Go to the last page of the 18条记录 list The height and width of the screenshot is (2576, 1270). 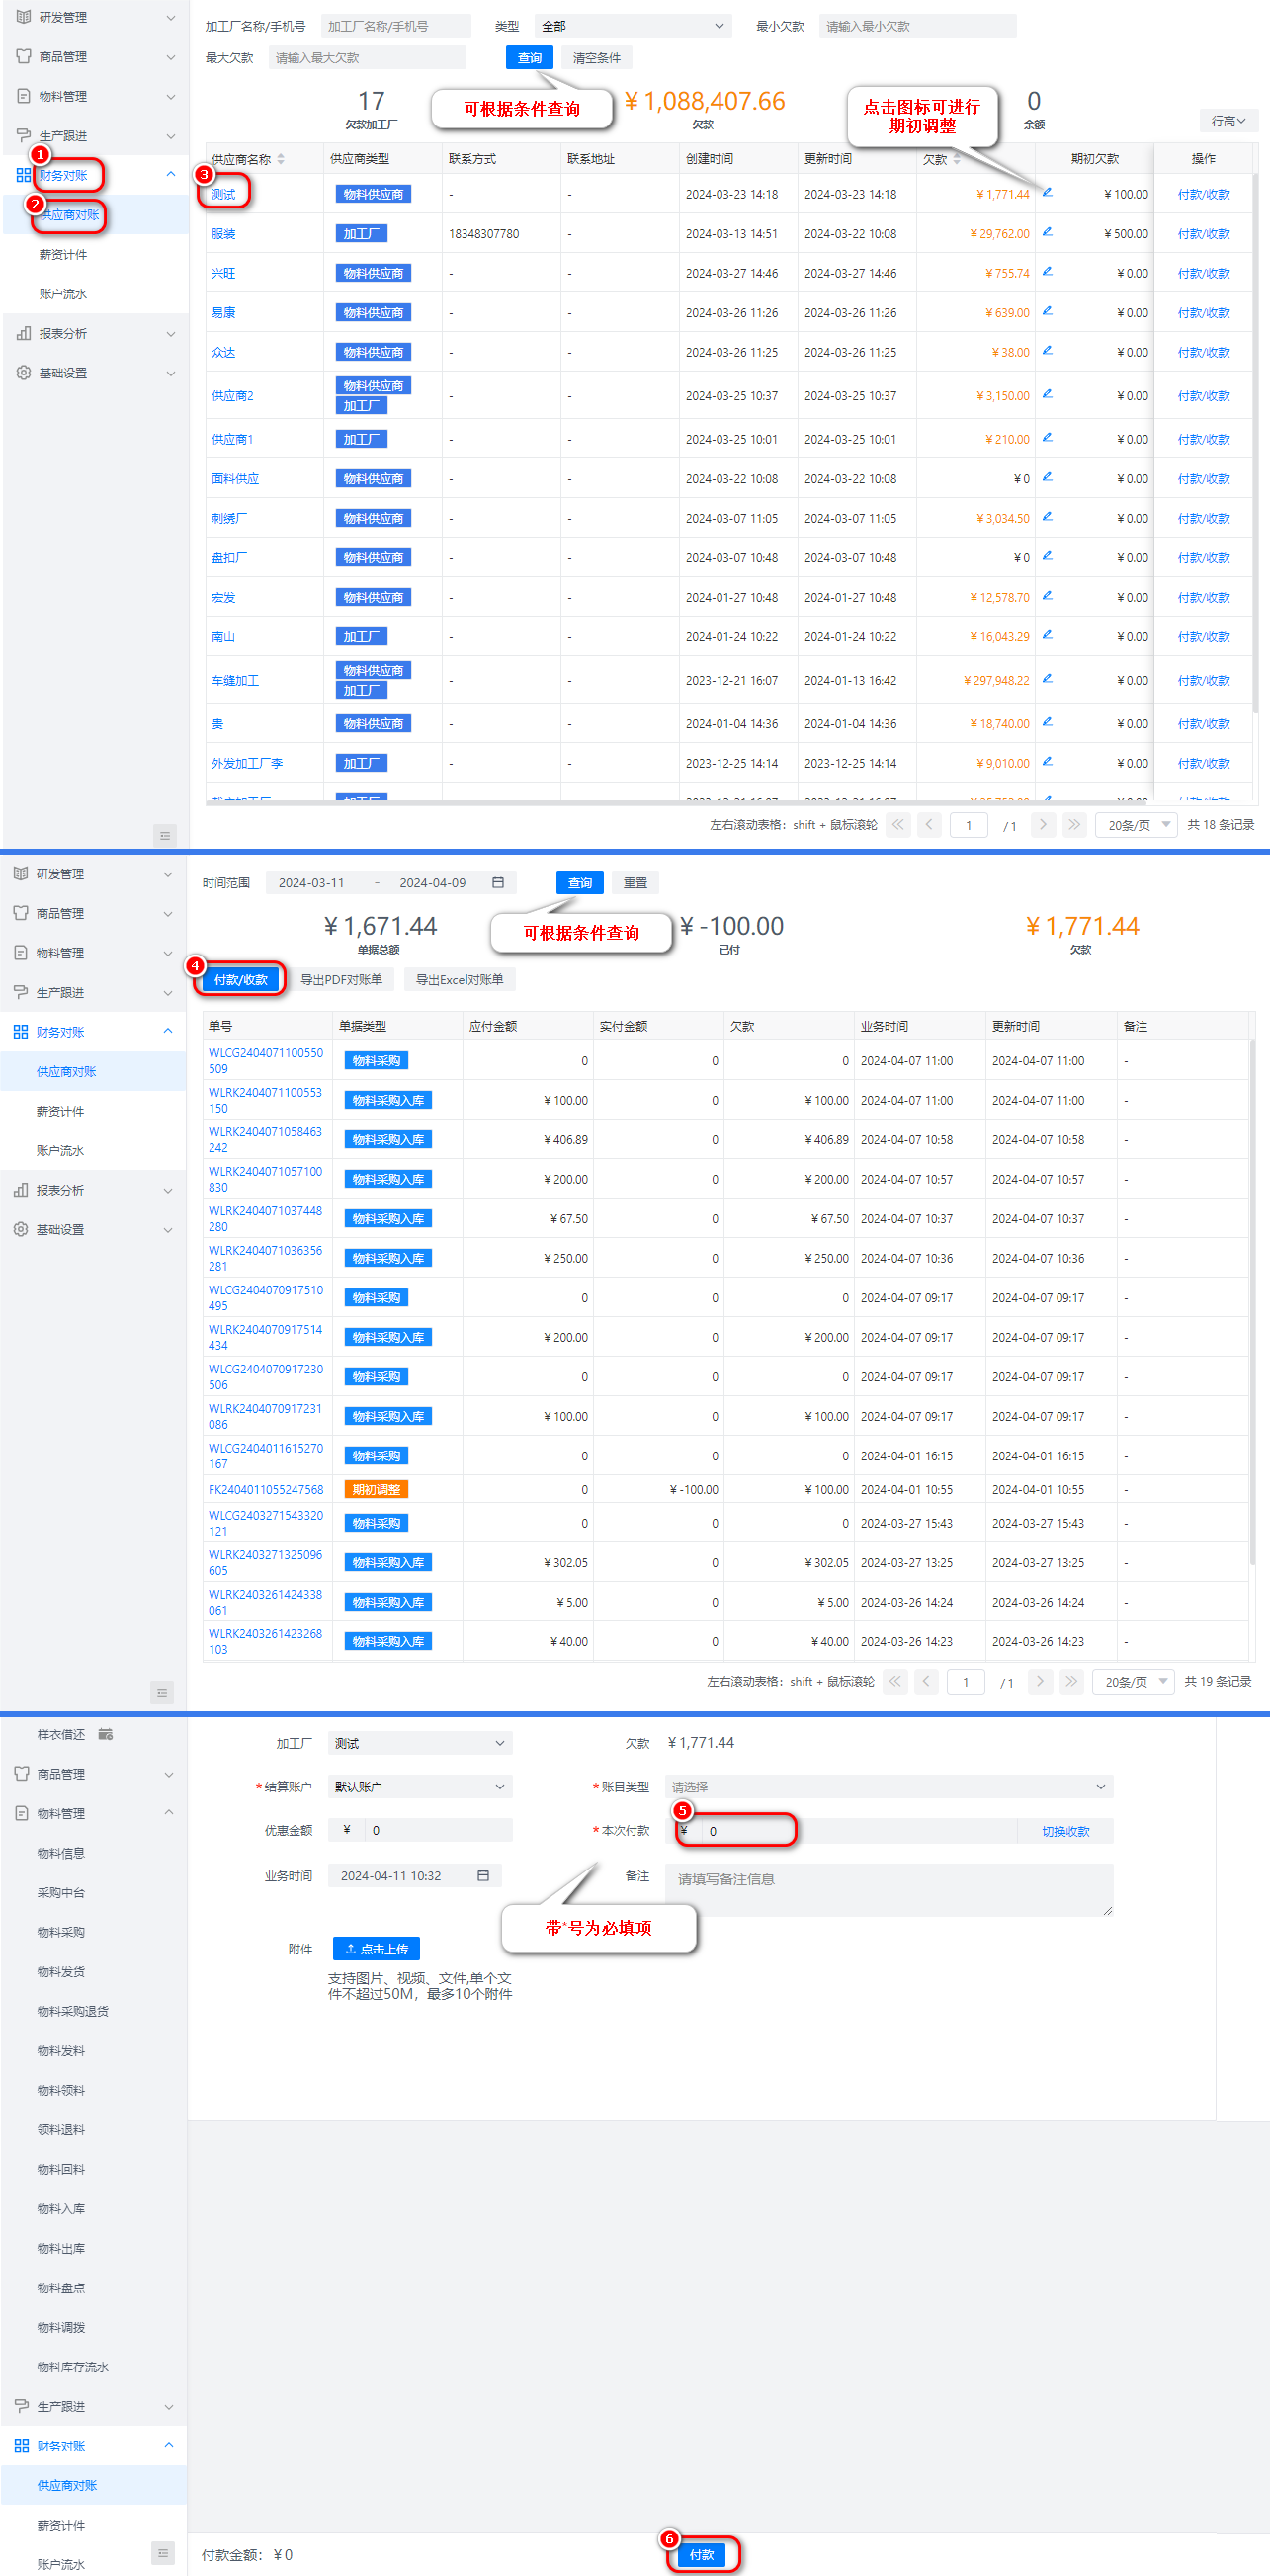tap(1073, 825)
